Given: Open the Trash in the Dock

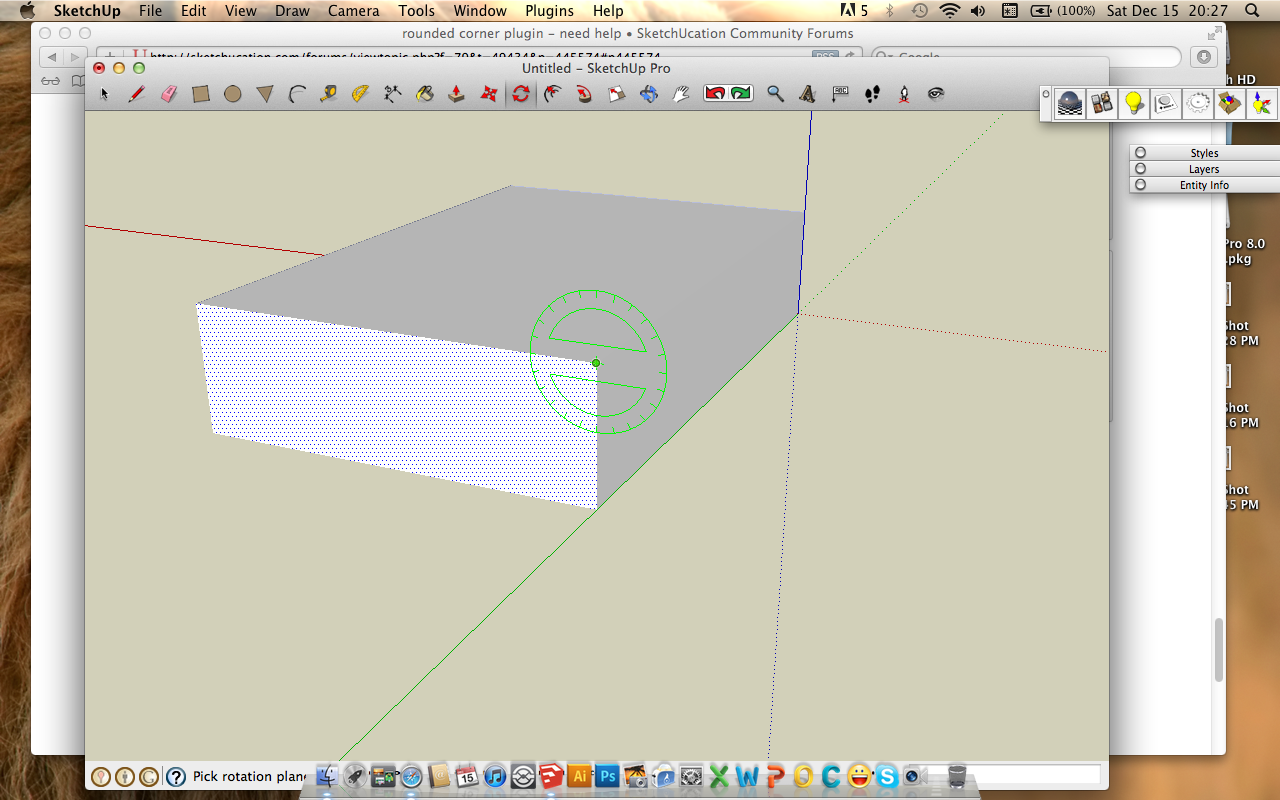Looking at the screenshot, I should (x=957, y=775).
